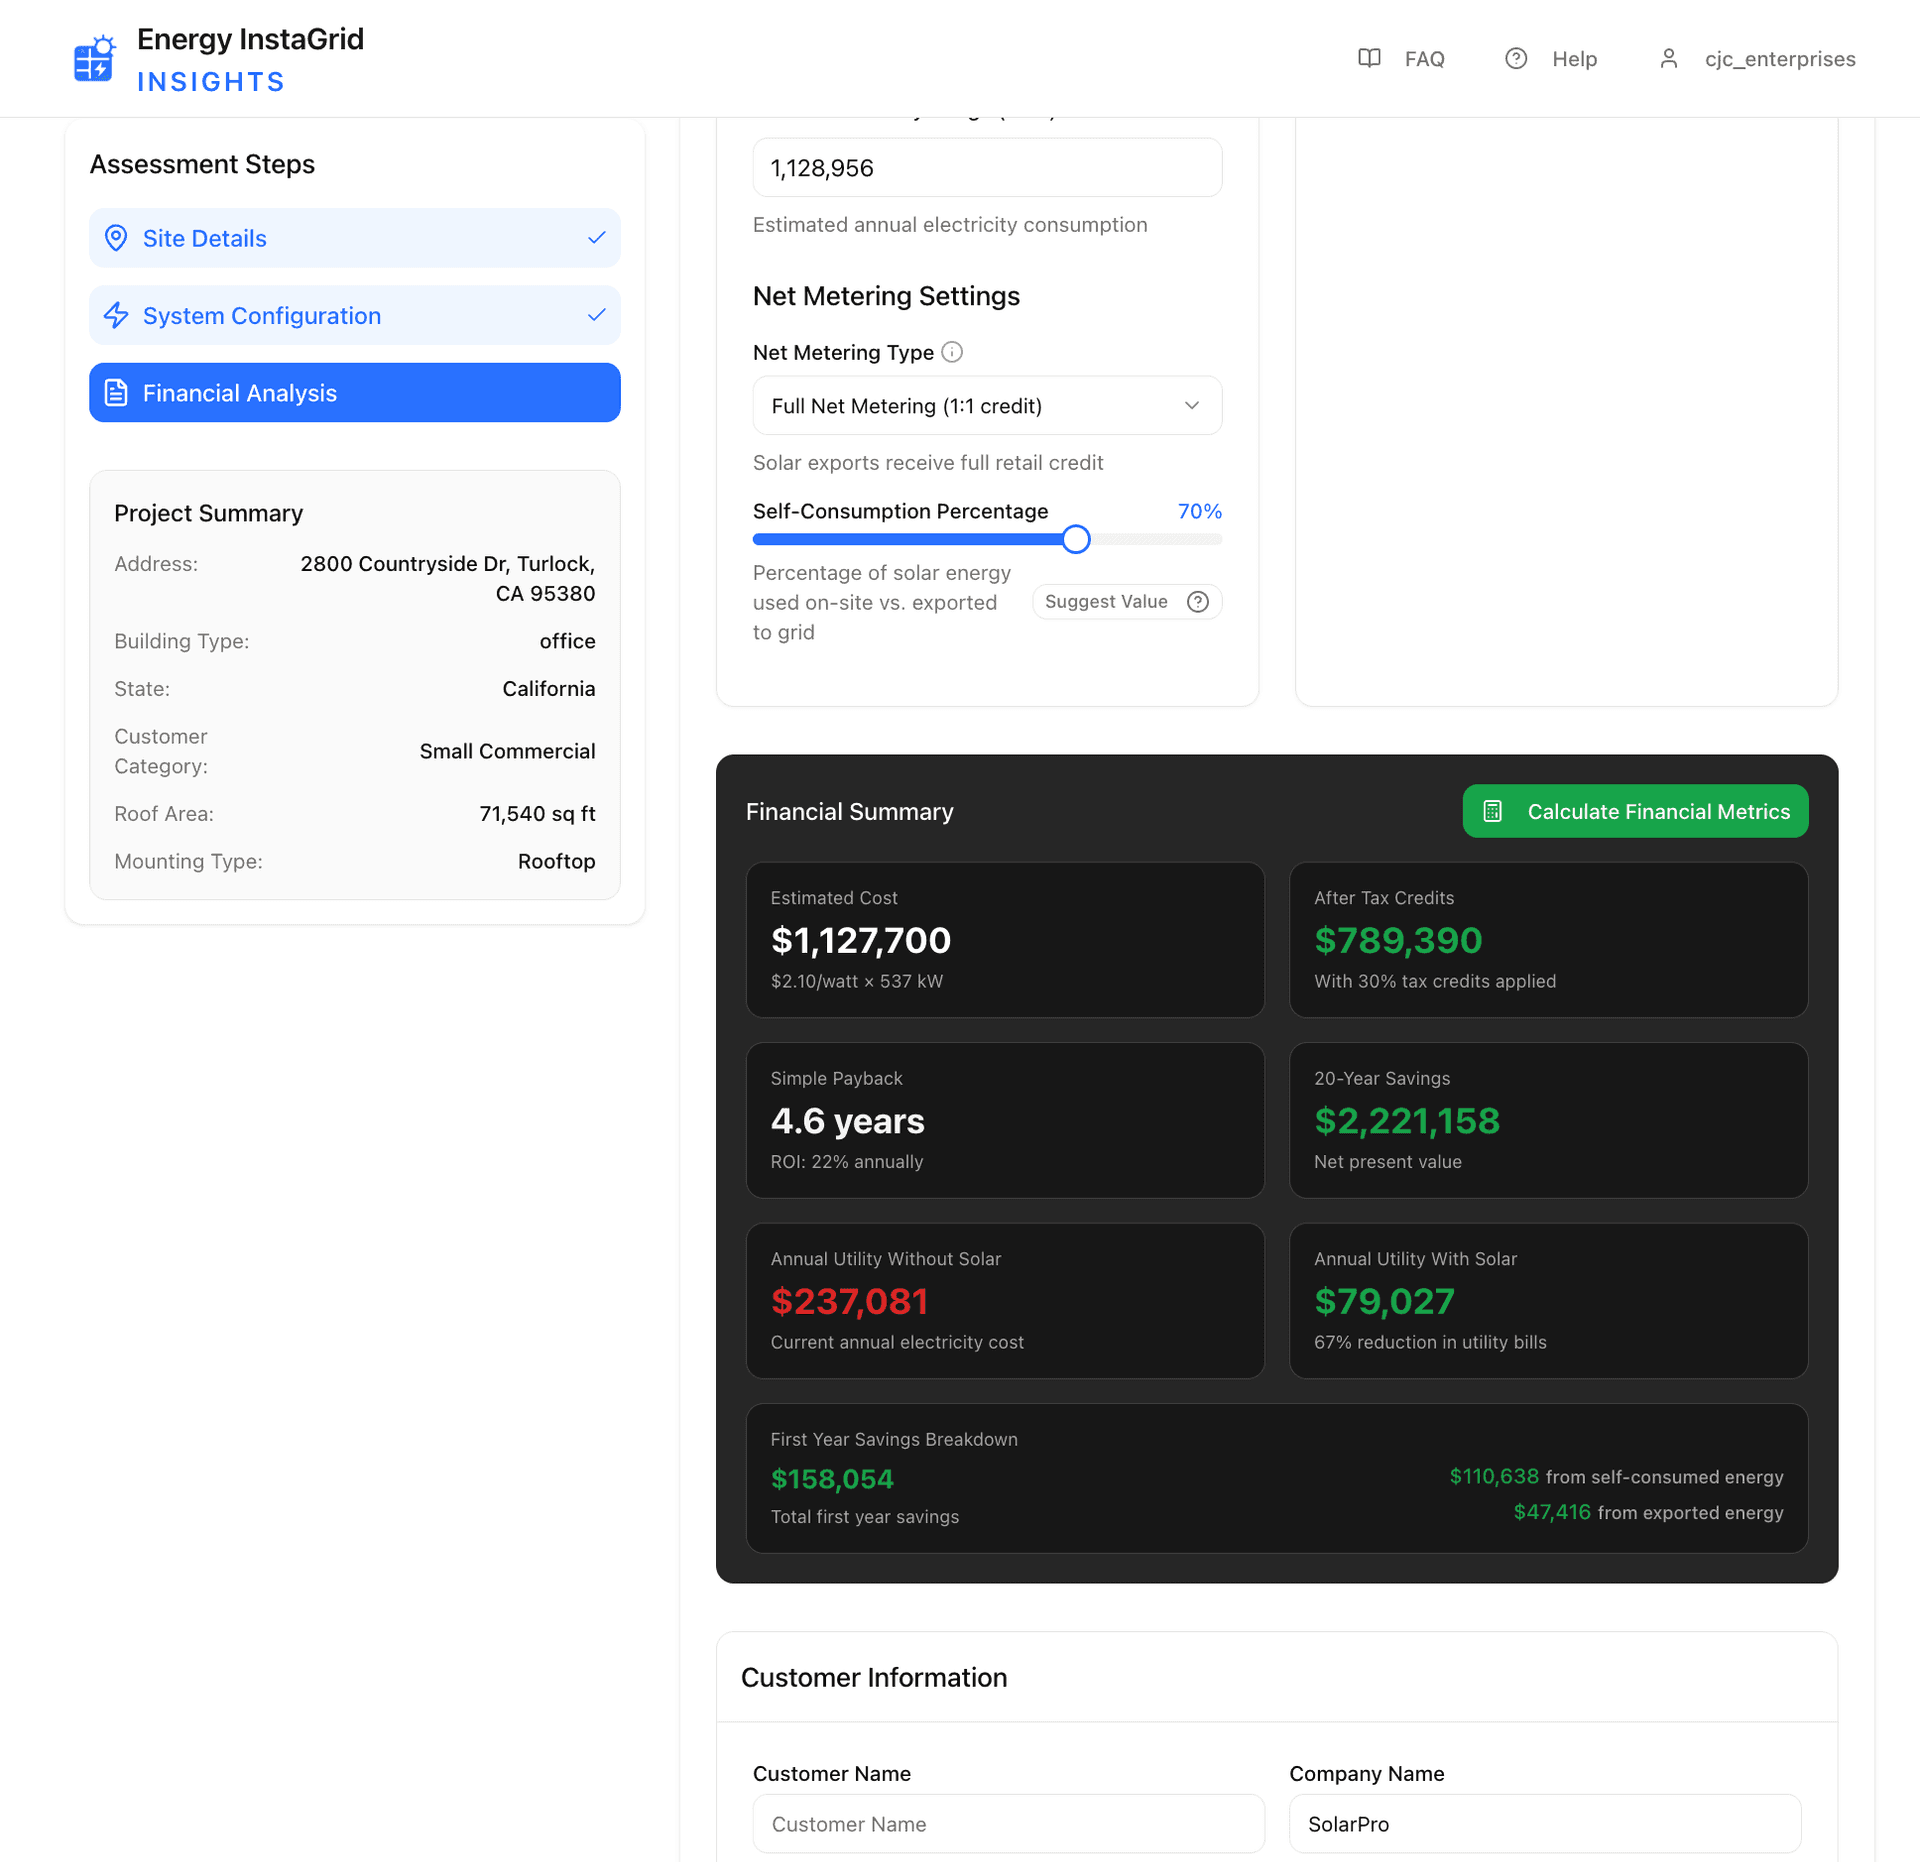Click the annual usage field showing 1,128,956
This screenshot has width=1920, height=1862.
[987, 167]
